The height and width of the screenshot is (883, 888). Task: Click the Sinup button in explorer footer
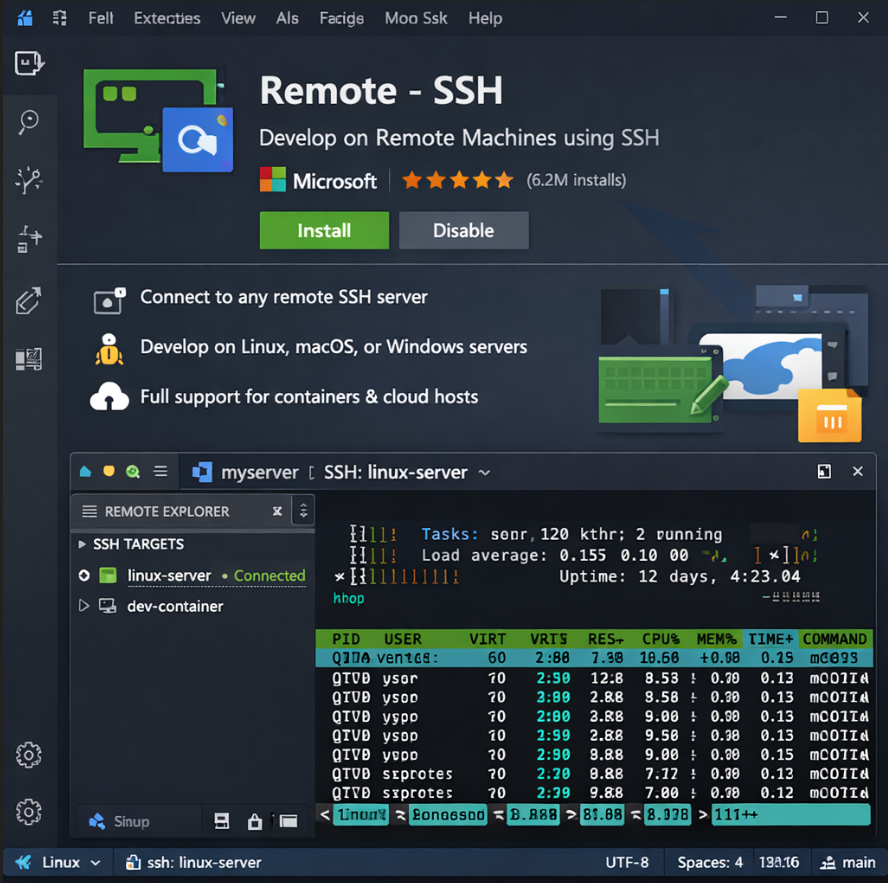click(x=119, y=821)
